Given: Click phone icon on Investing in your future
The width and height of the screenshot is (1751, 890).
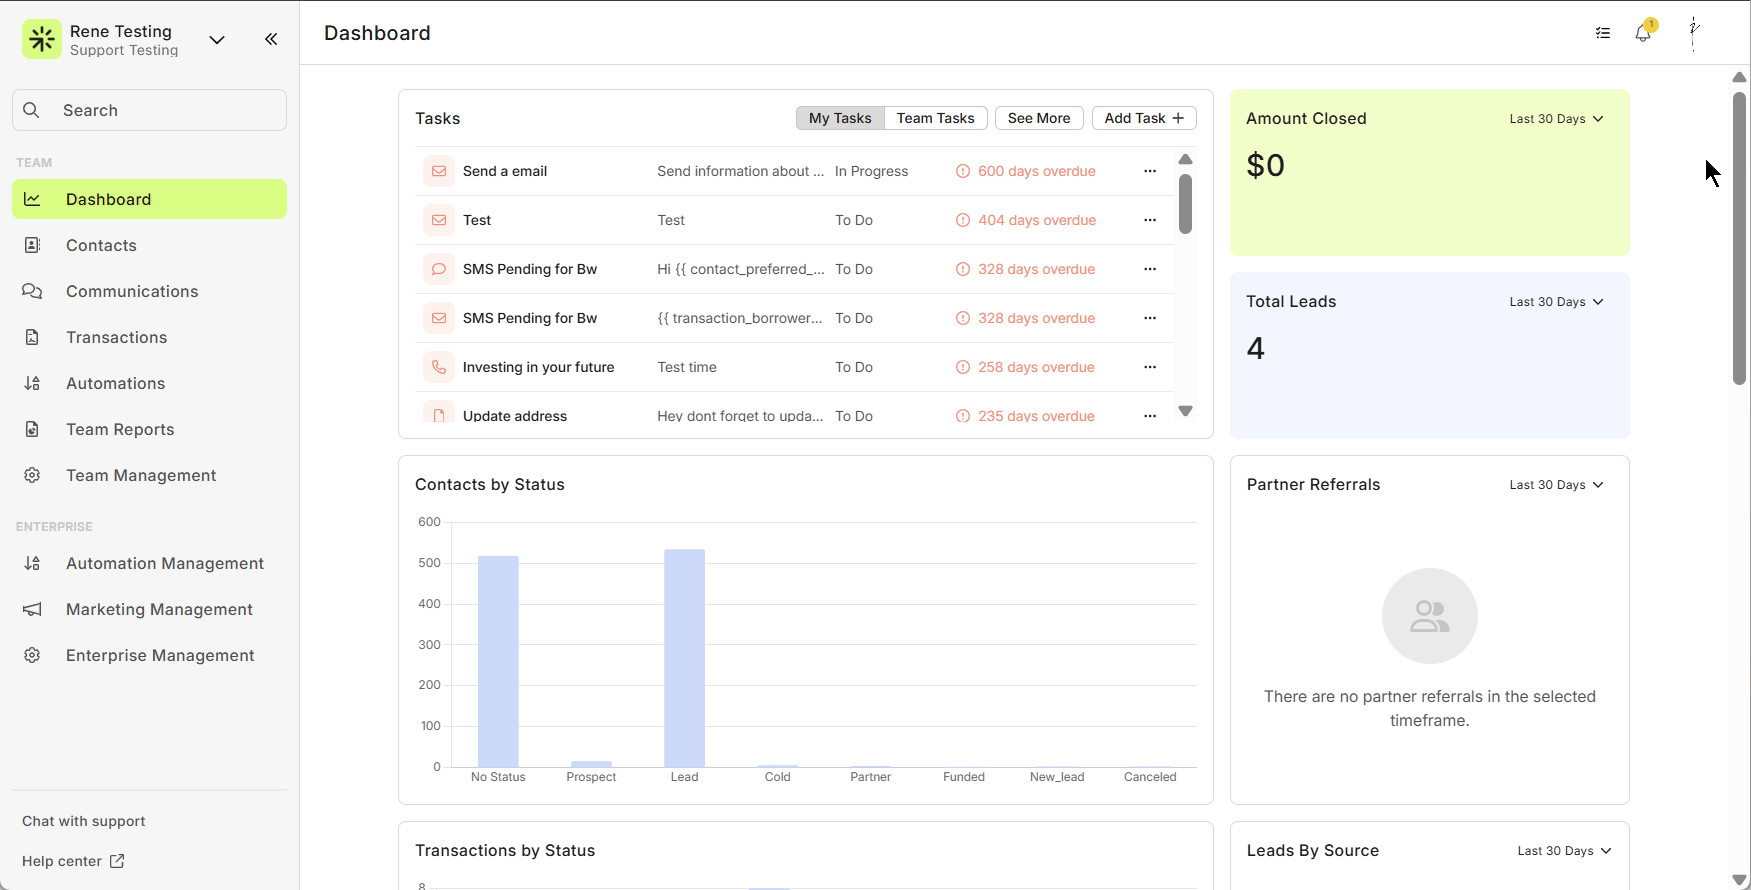Looking at the screenshot, I should [x=439, y=367].
